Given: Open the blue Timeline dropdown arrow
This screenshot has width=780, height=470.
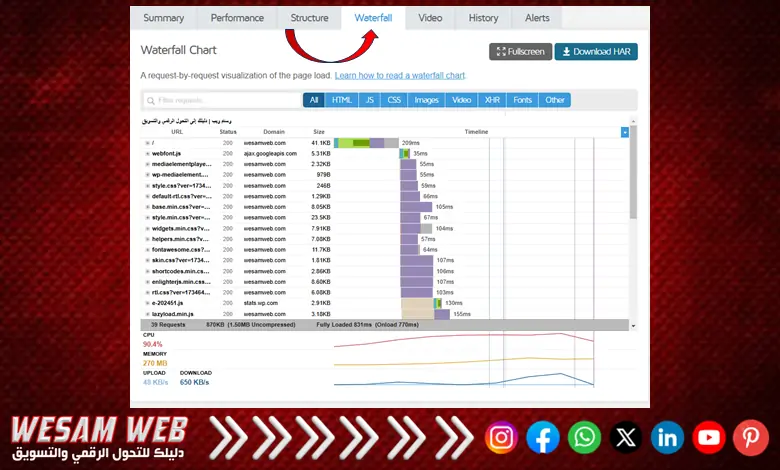Looking at the screenshot, I should tap(625, 132).
